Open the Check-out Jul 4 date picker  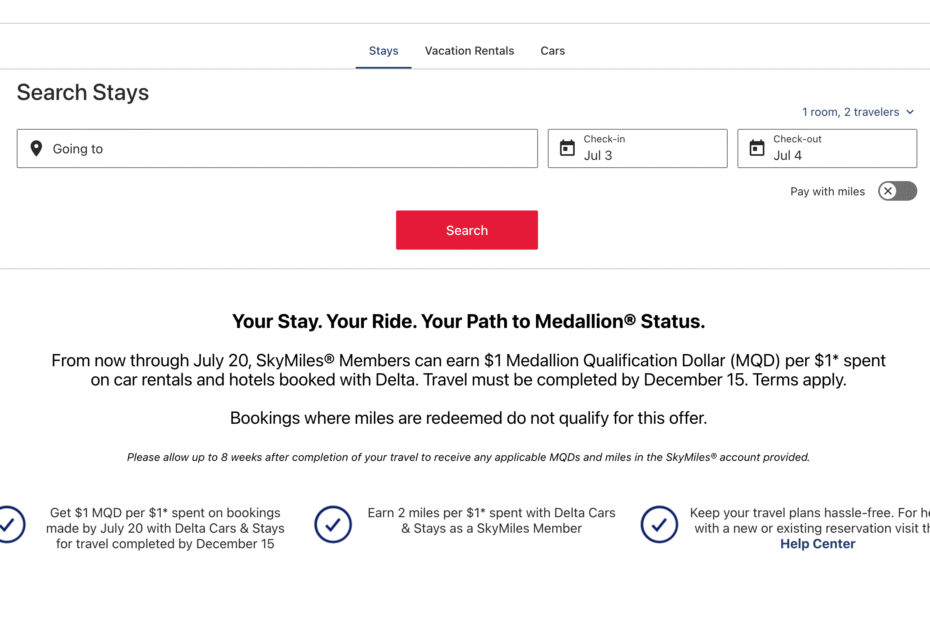point(827,148)
